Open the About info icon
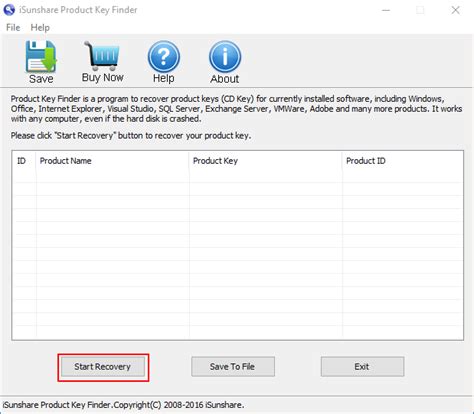 pyautogui.click(x=225, y=56)
